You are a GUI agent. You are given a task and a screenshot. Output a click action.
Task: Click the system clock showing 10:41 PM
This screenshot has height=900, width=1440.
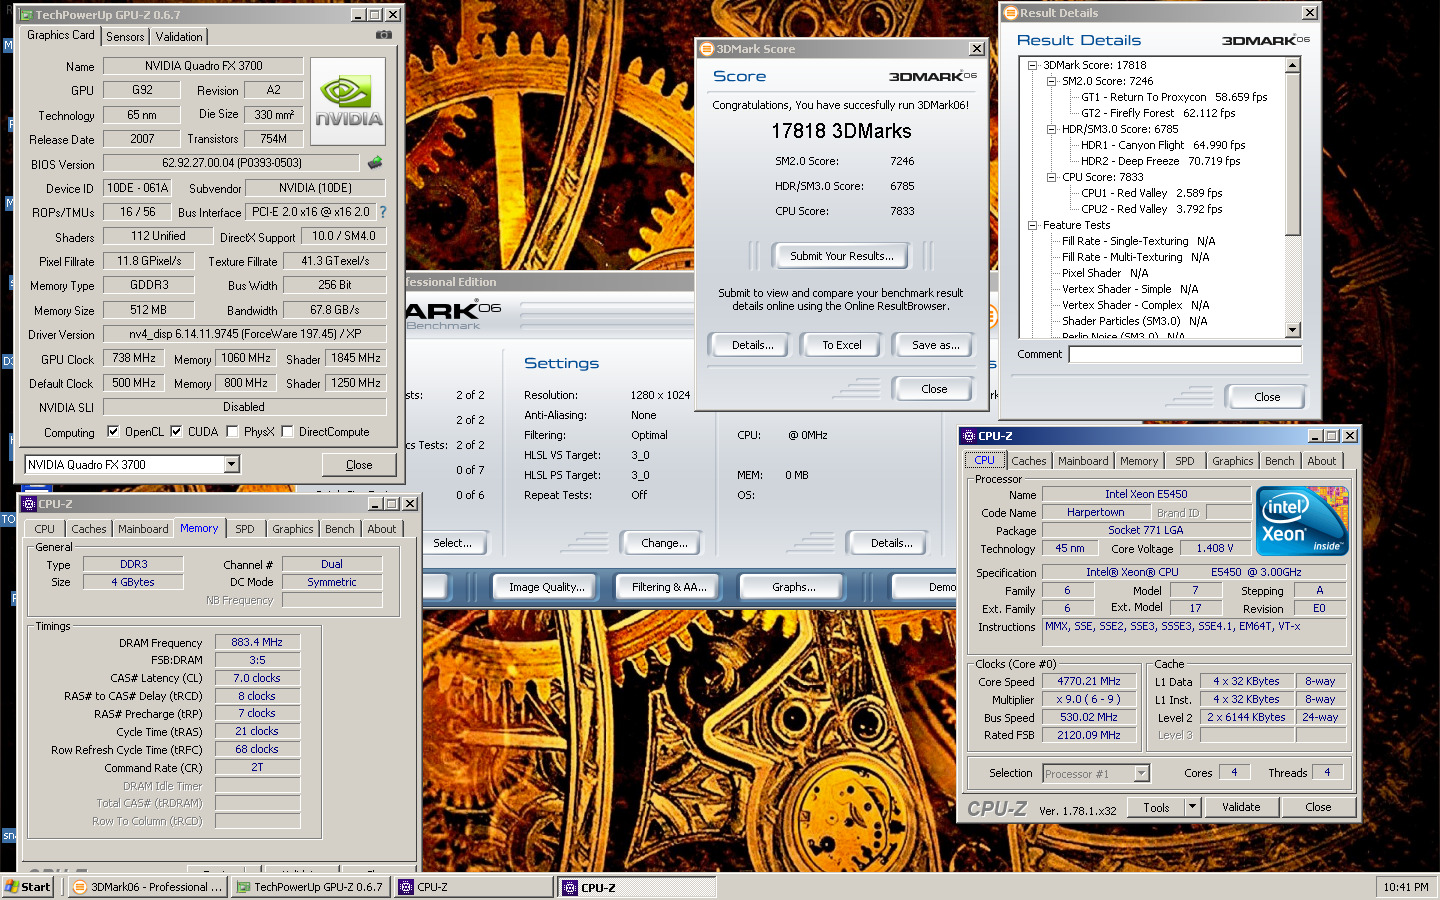point(1405,887)
